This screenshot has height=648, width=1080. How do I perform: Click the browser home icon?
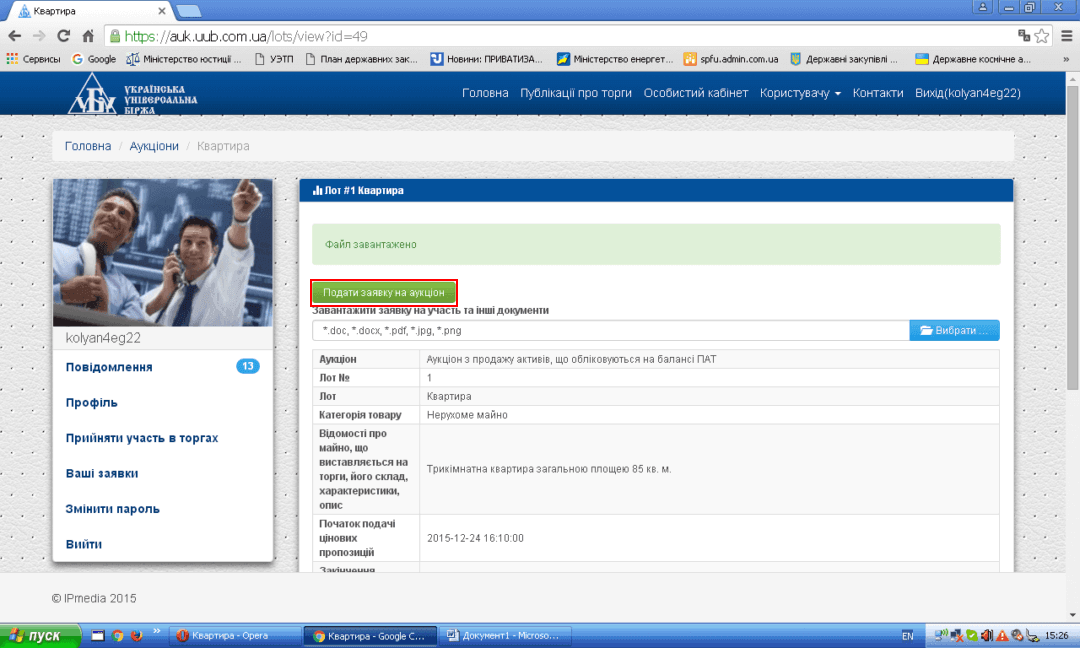pyautogui.click(x=88, y=35)
